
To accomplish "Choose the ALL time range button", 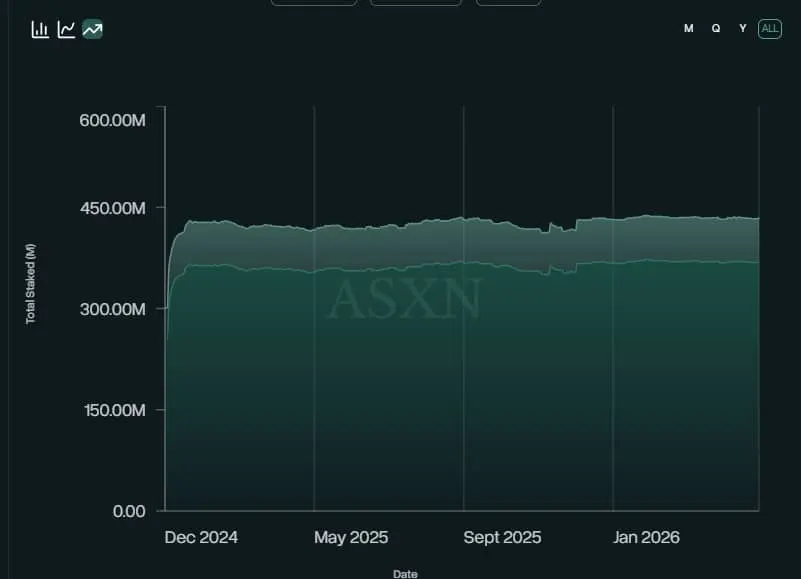I will [770, 29].
